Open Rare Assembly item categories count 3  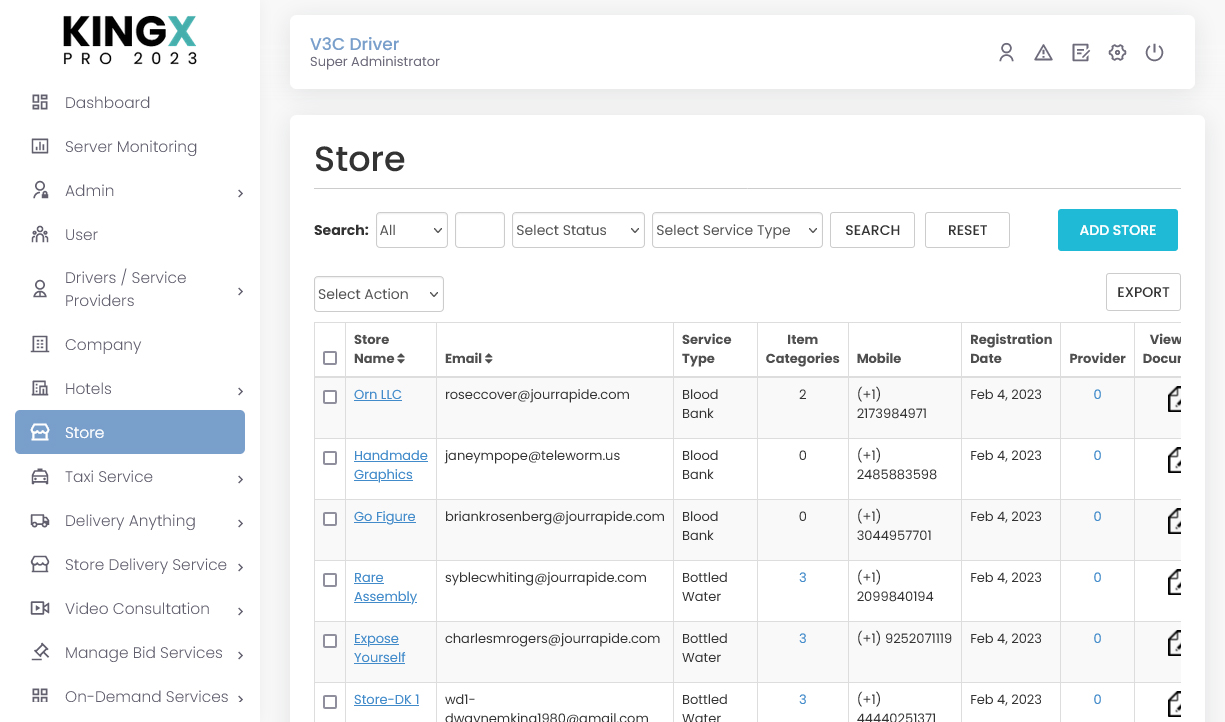802,577
